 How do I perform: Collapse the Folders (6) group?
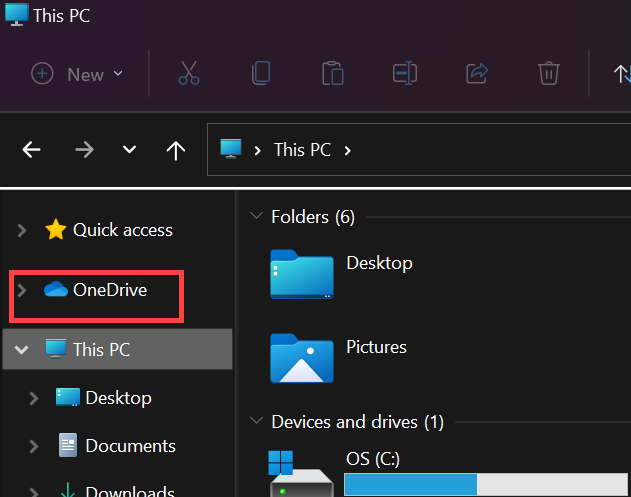(256, 216)
